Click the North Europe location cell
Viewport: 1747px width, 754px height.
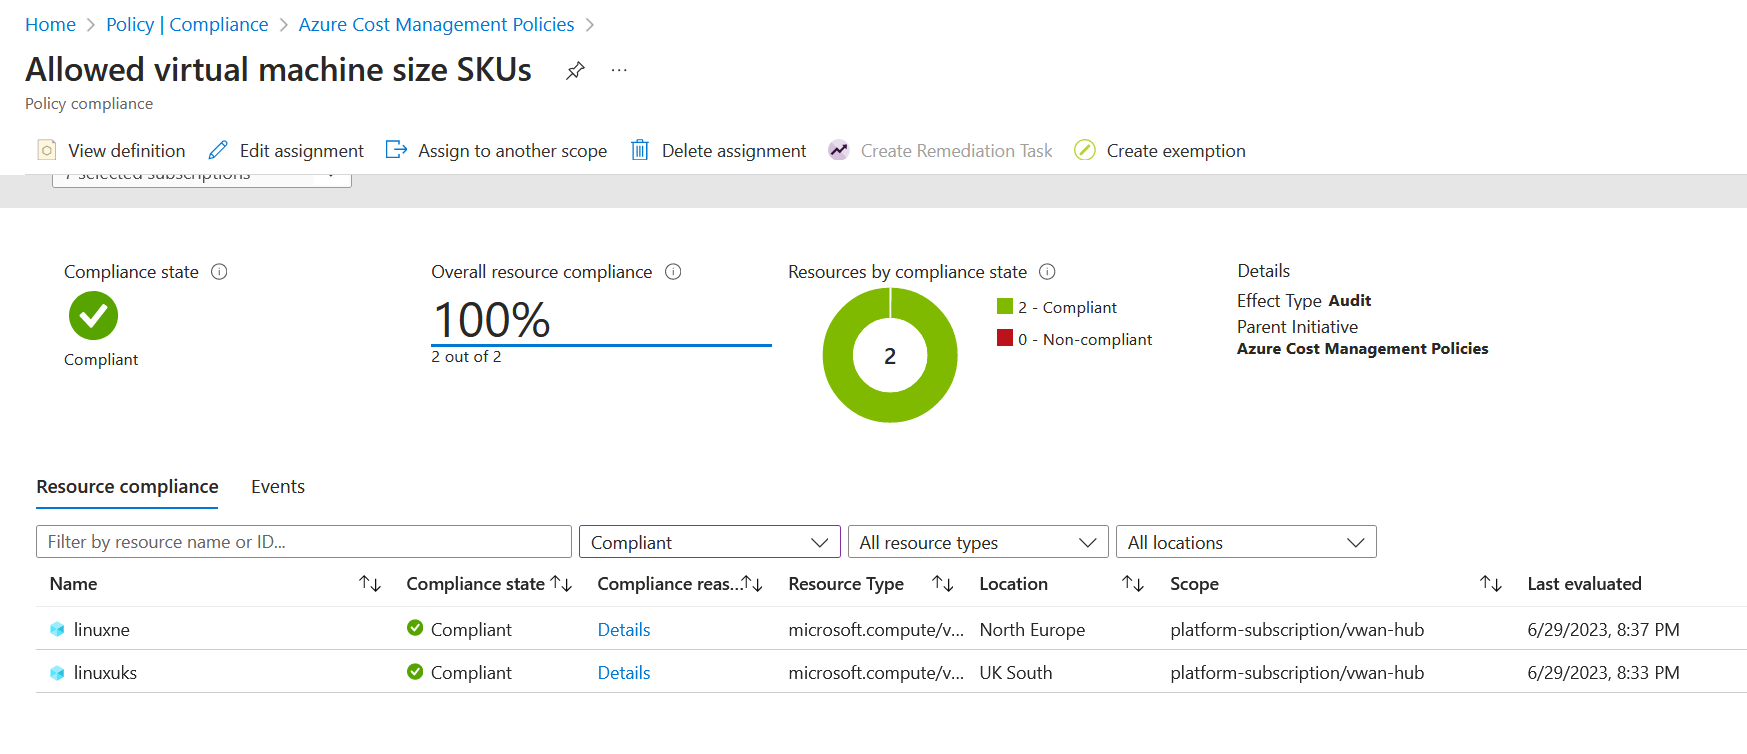[x=1032, y=630]
